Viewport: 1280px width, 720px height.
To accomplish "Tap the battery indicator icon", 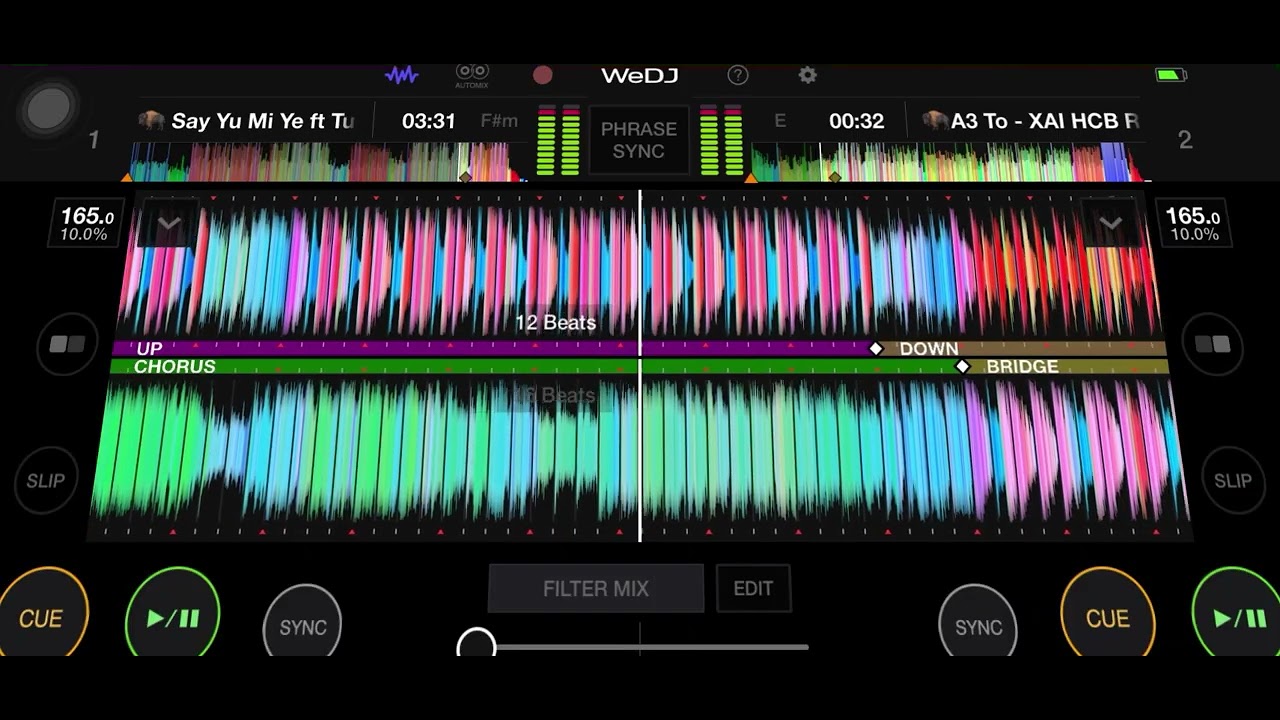I will (x=1171, y=75).
